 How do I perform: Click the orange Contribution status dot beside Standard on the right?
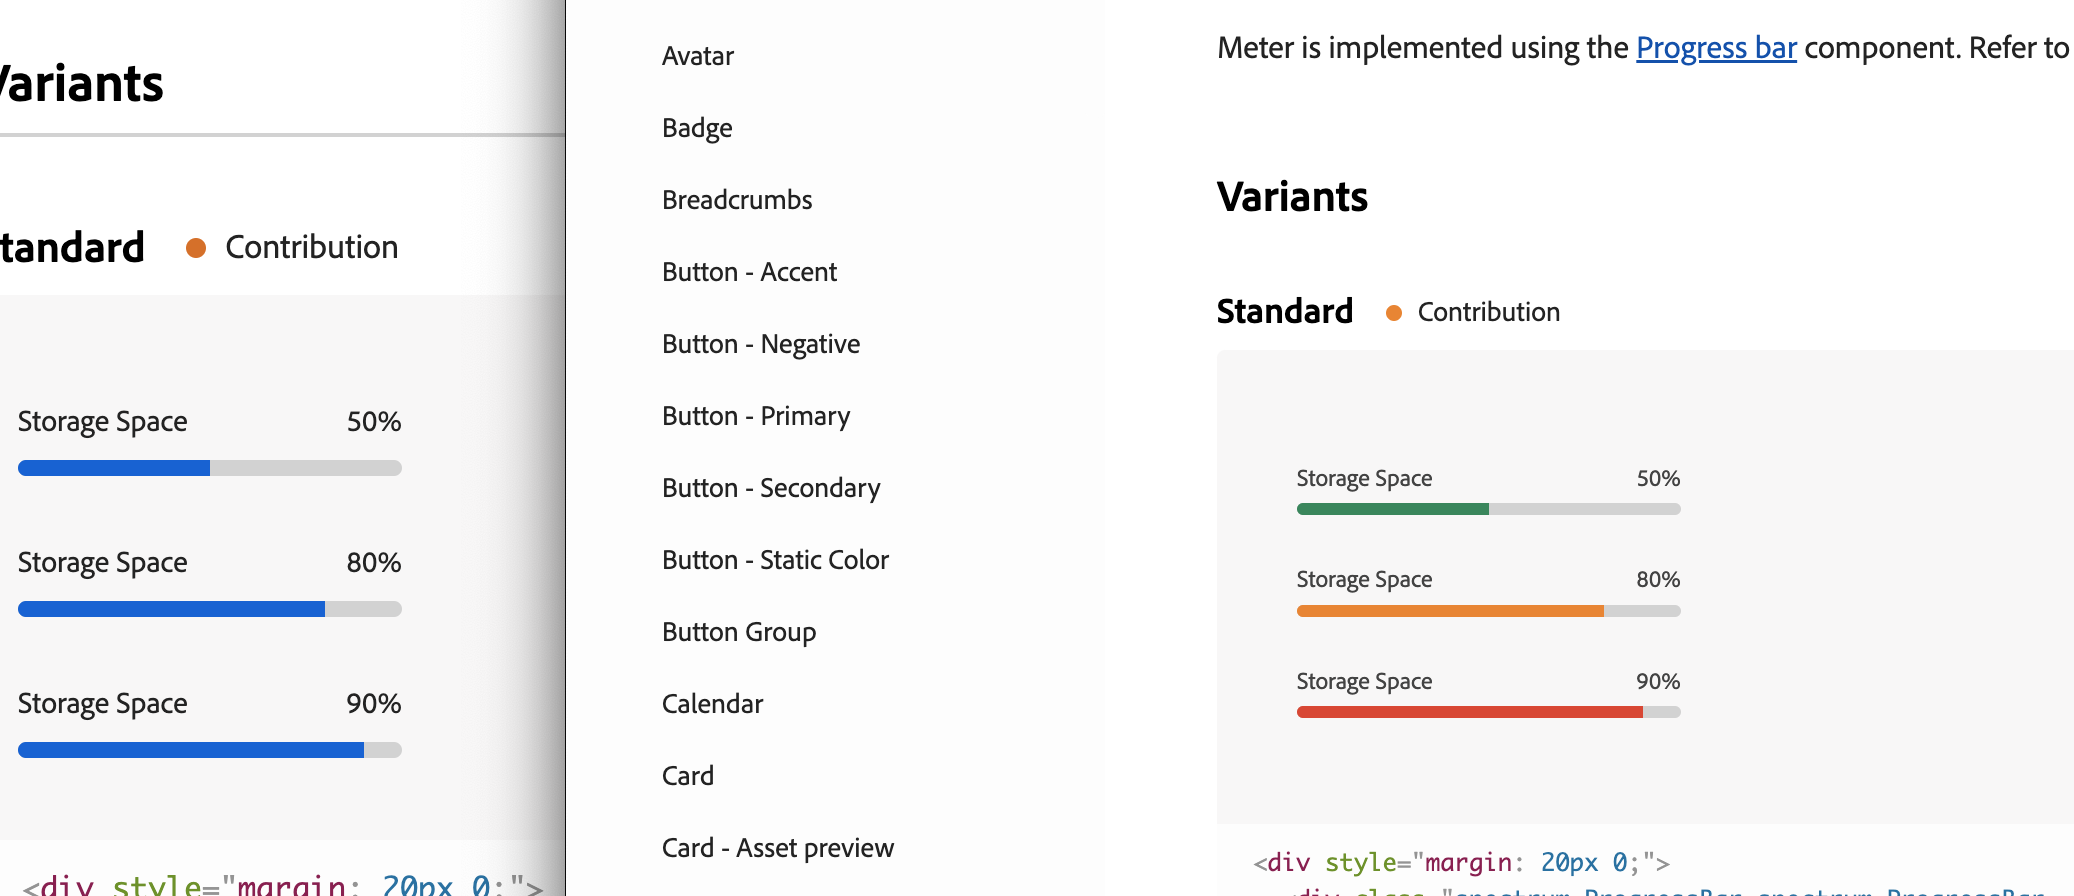pos(1393,313)
